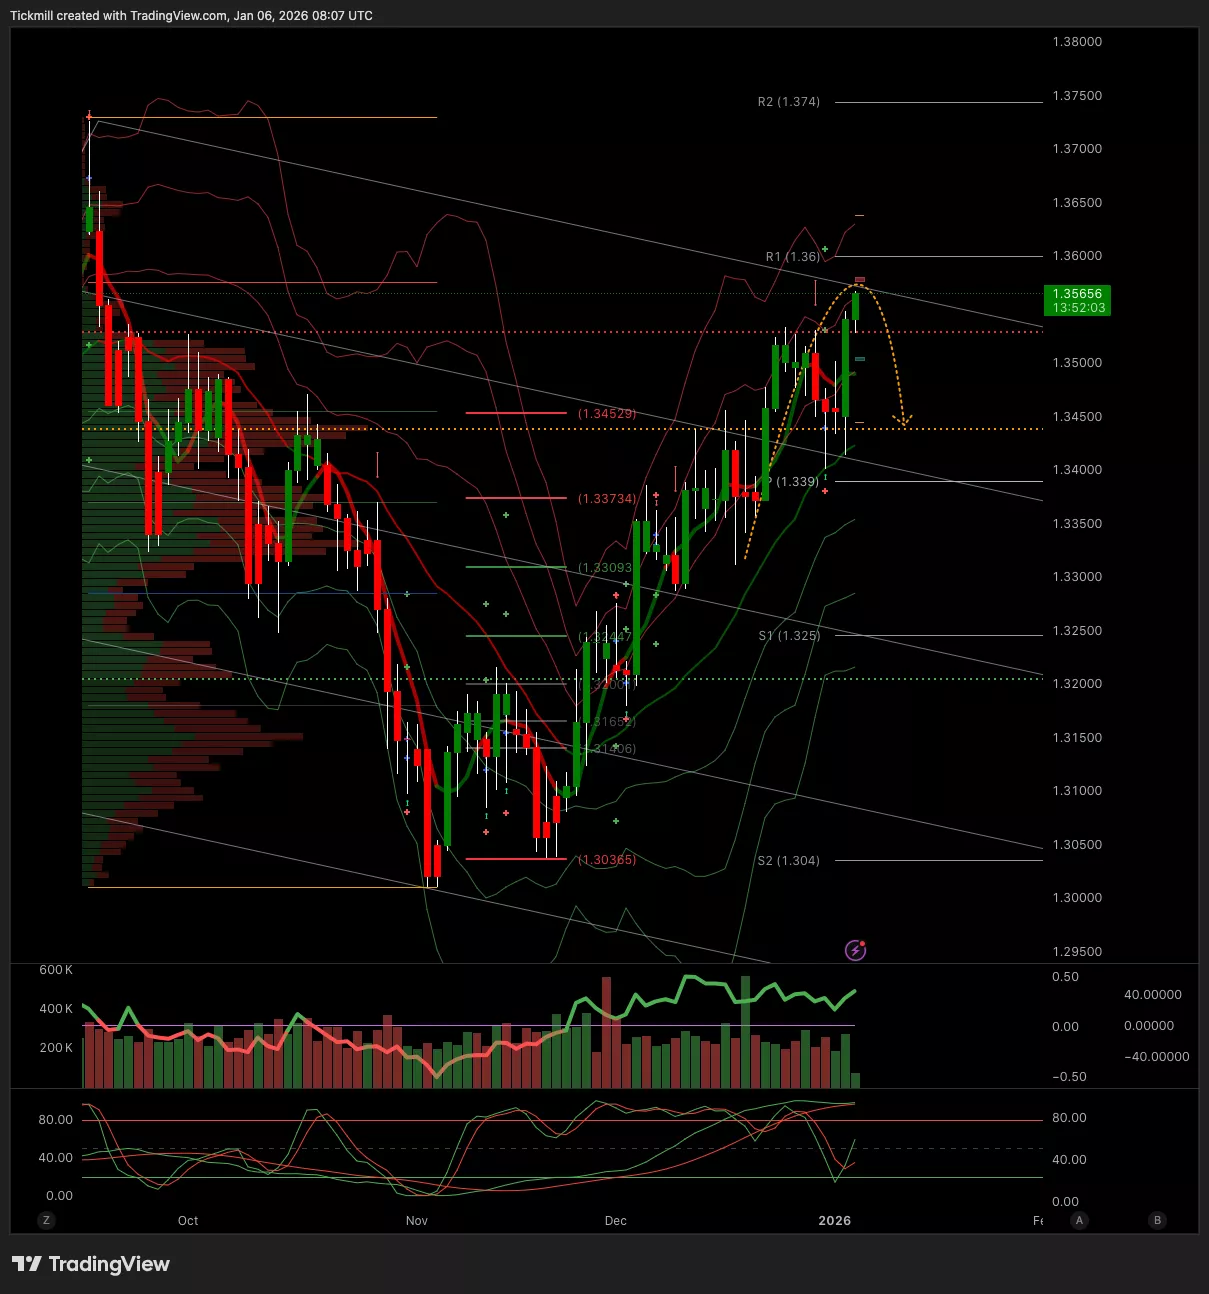
Task: Click the Tickmill TradingView.com header text
Action: click(191, 16)
